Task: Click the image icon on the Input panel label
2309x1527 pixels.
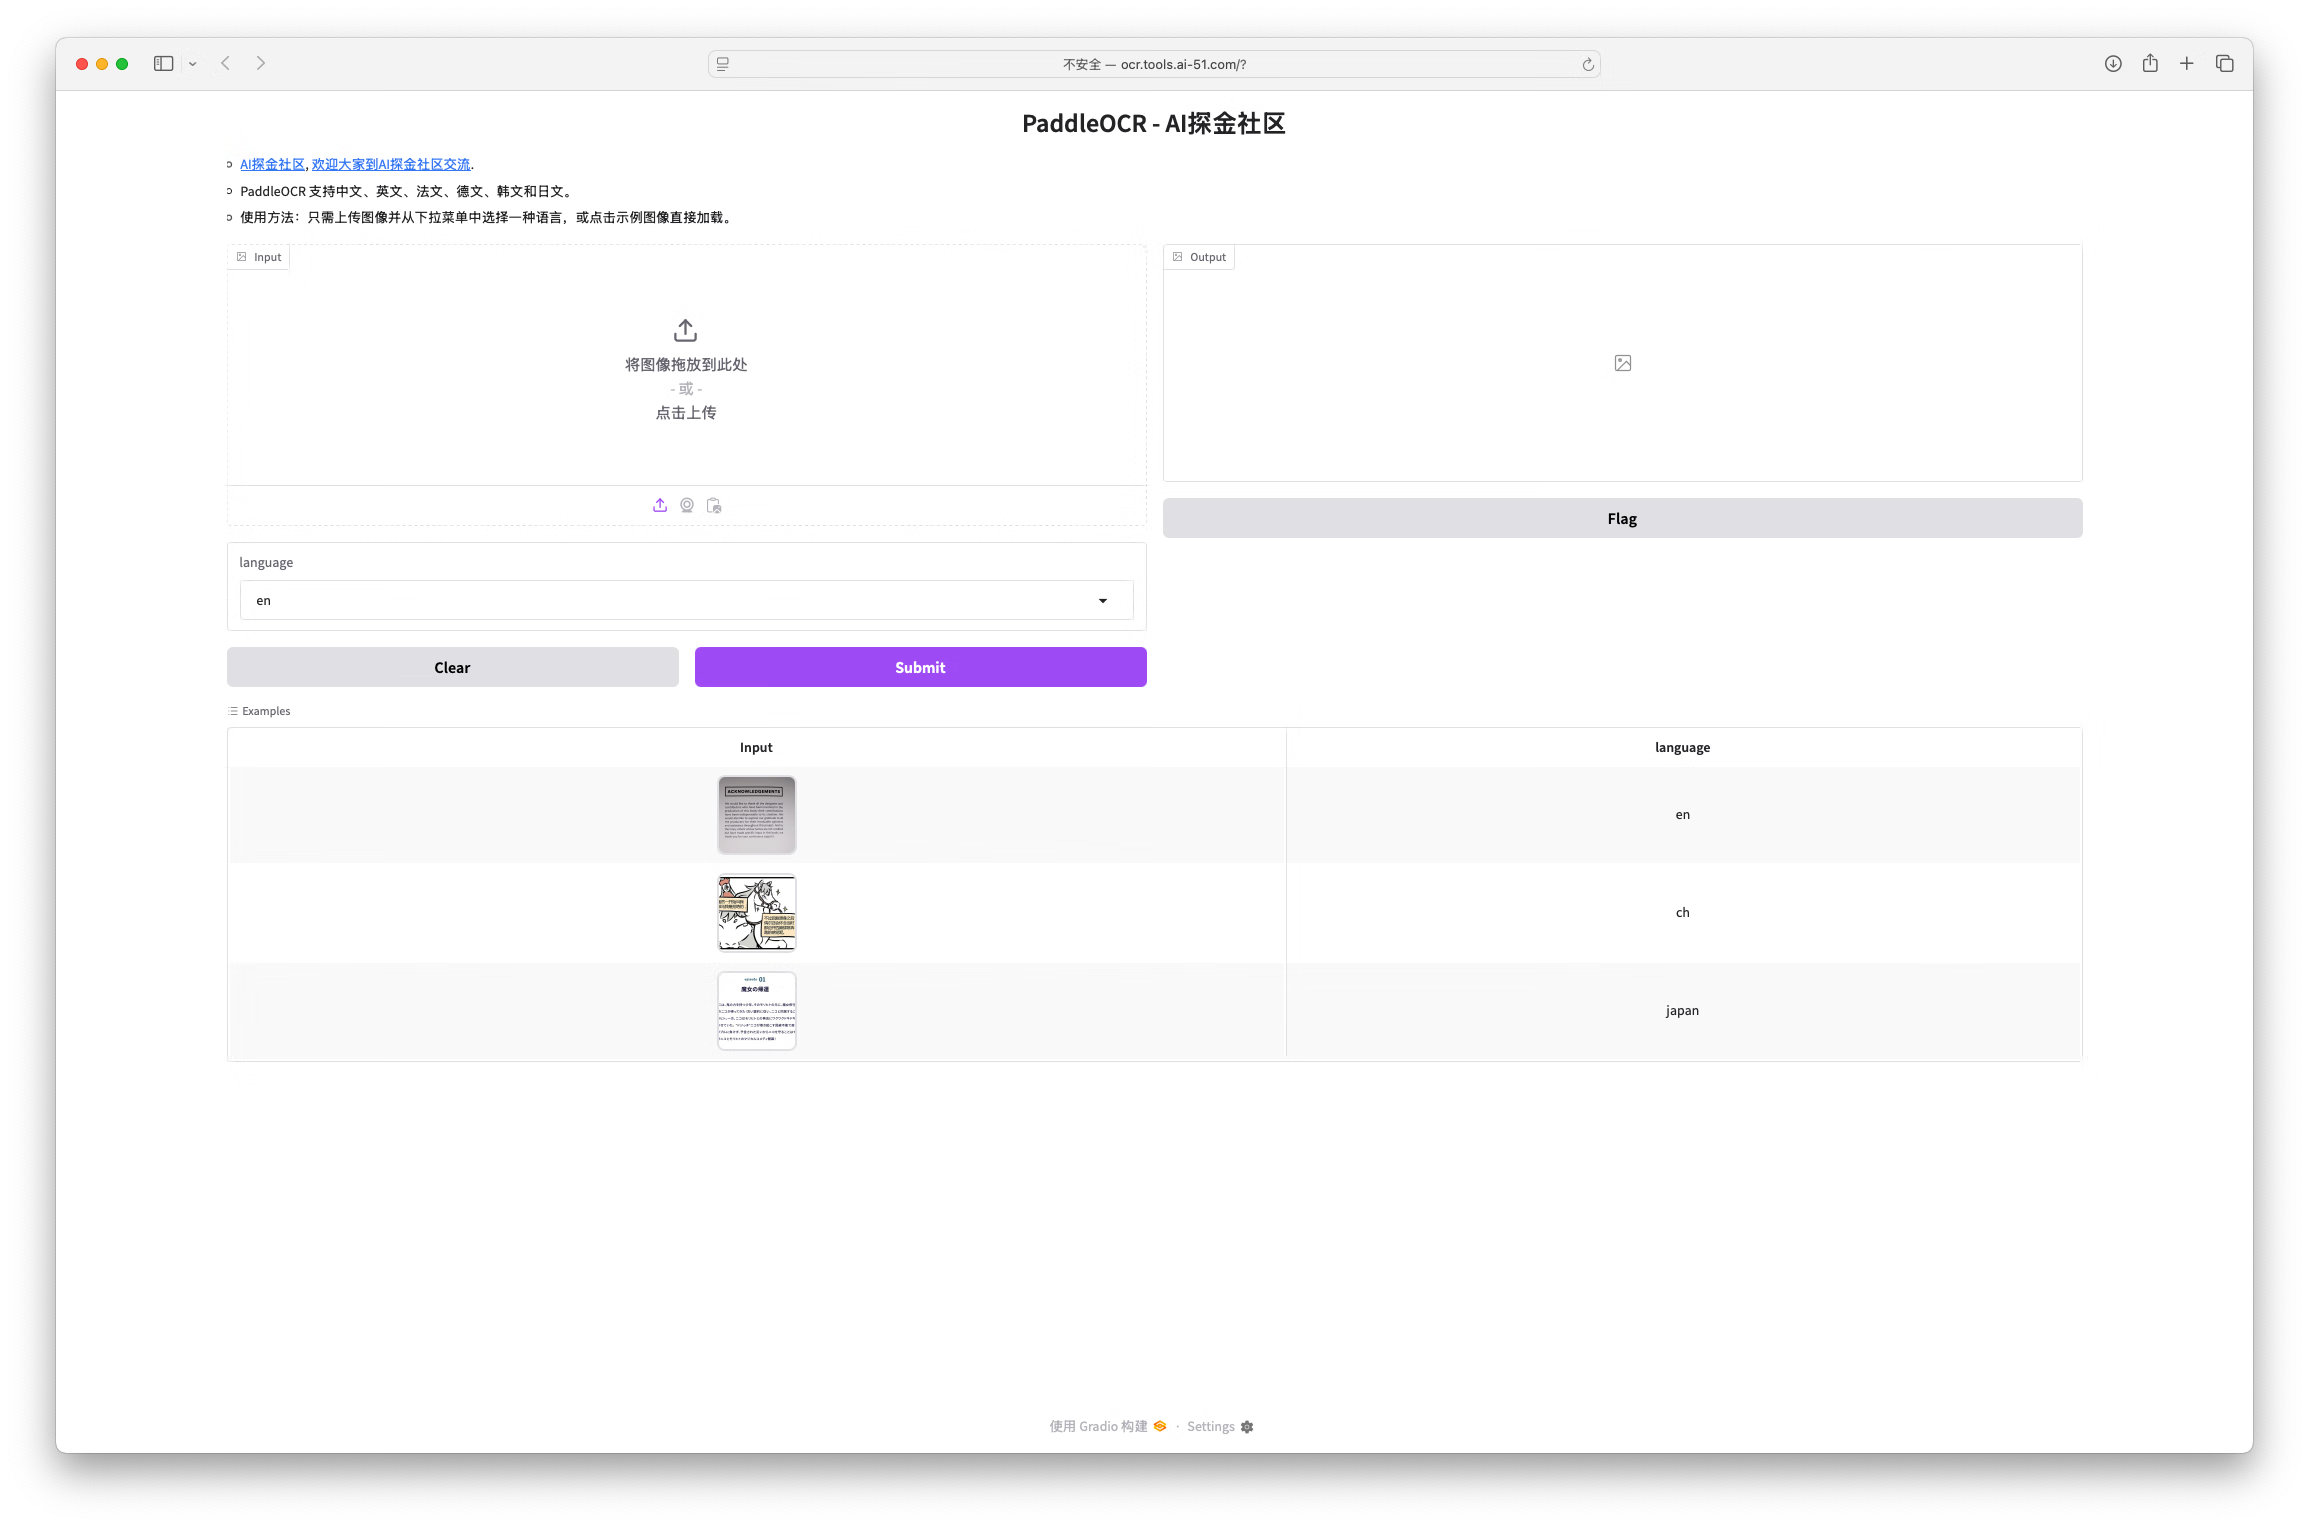Action: [240, 256]
